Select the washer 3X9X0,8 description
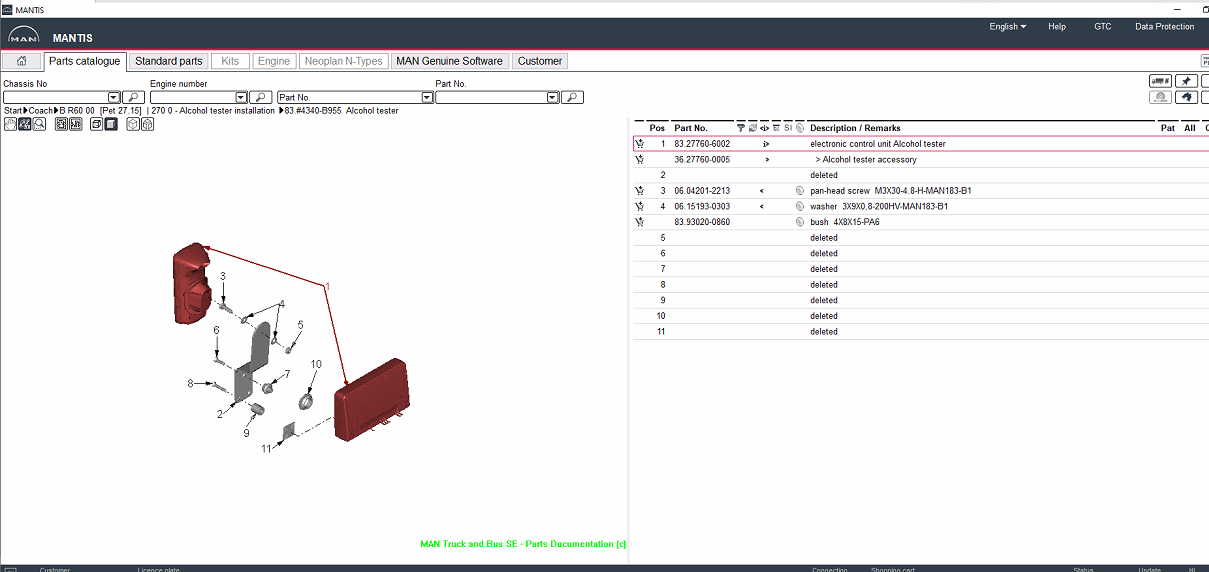Screen dimensions: 1209x572 [879, 207]
